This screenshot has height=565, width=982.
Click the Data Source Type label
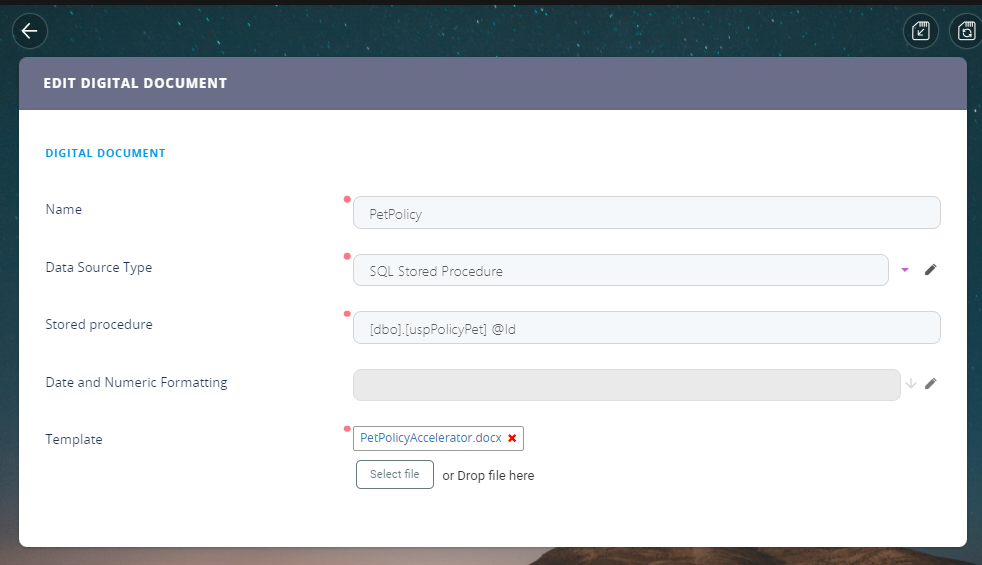99,267
